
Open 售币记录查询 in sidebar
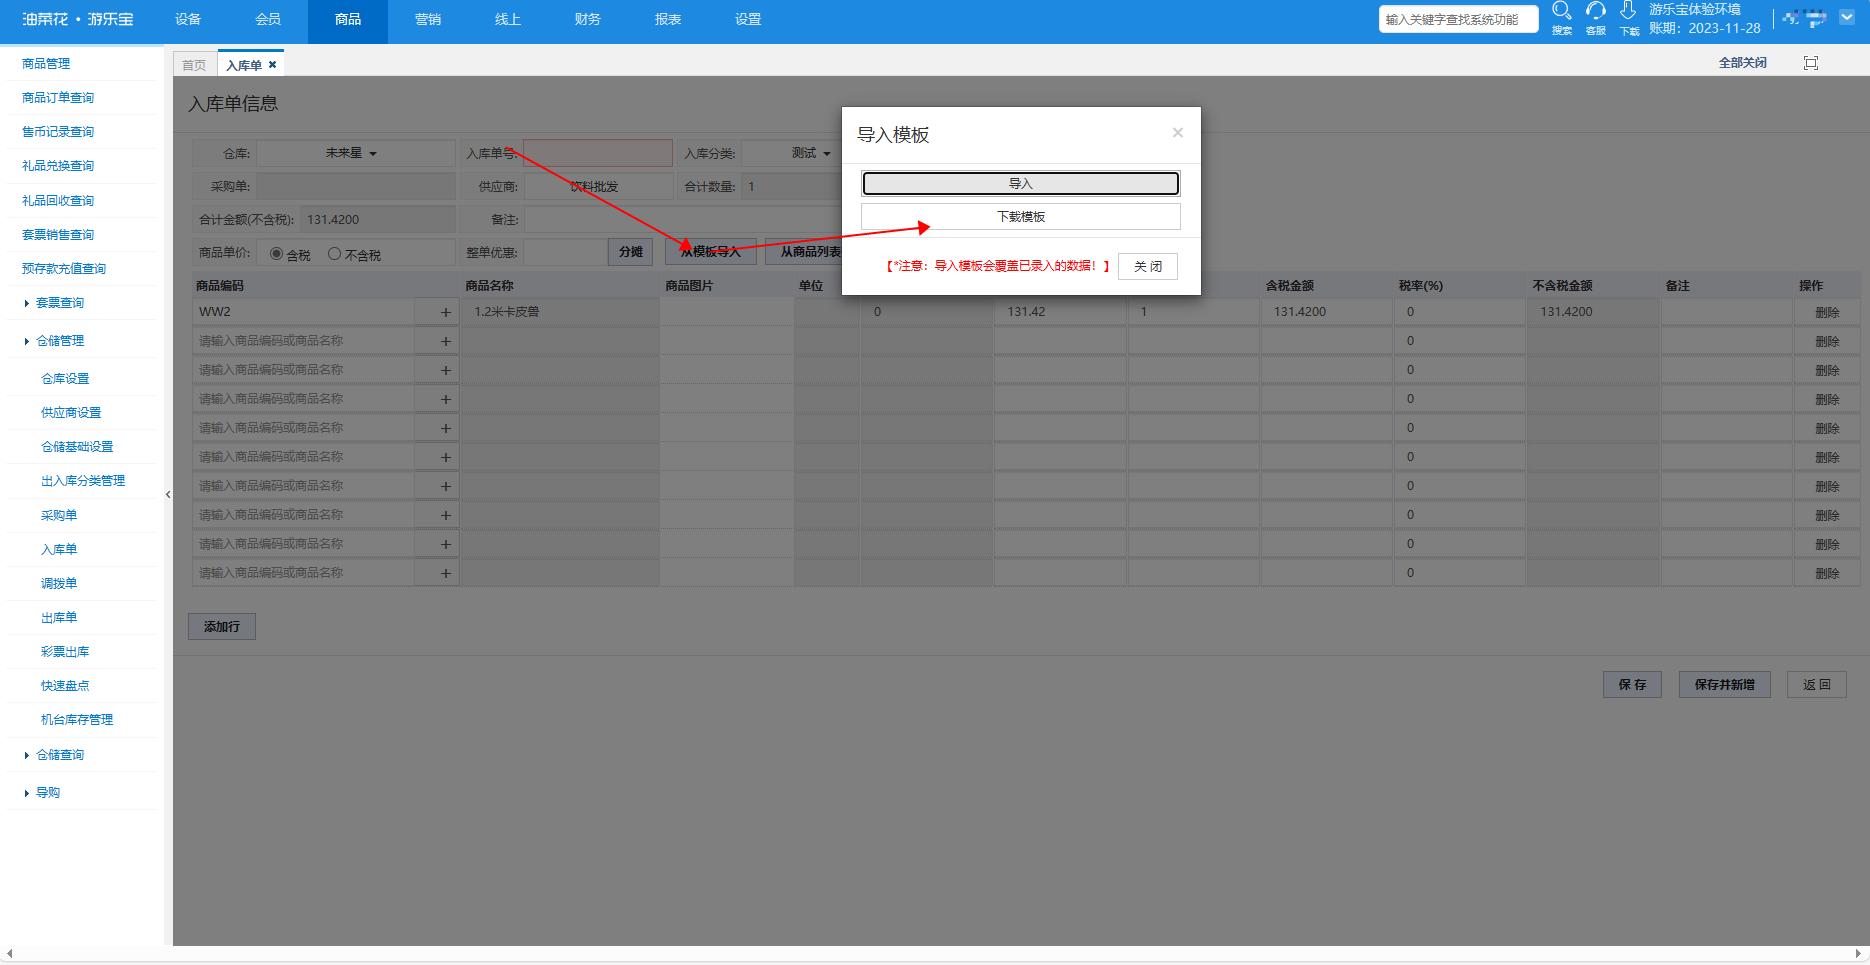click(58, 132)
